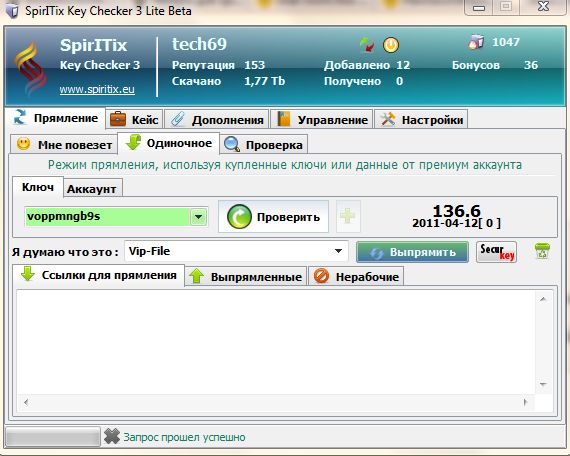The image size is (570, 456).
Task: Switch to the Ключ tab
Action: 38,187
